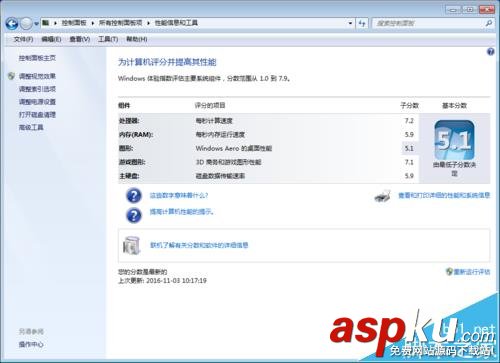
Task: Expand the address bar history dropdown arrow
Action: point(350,23)
